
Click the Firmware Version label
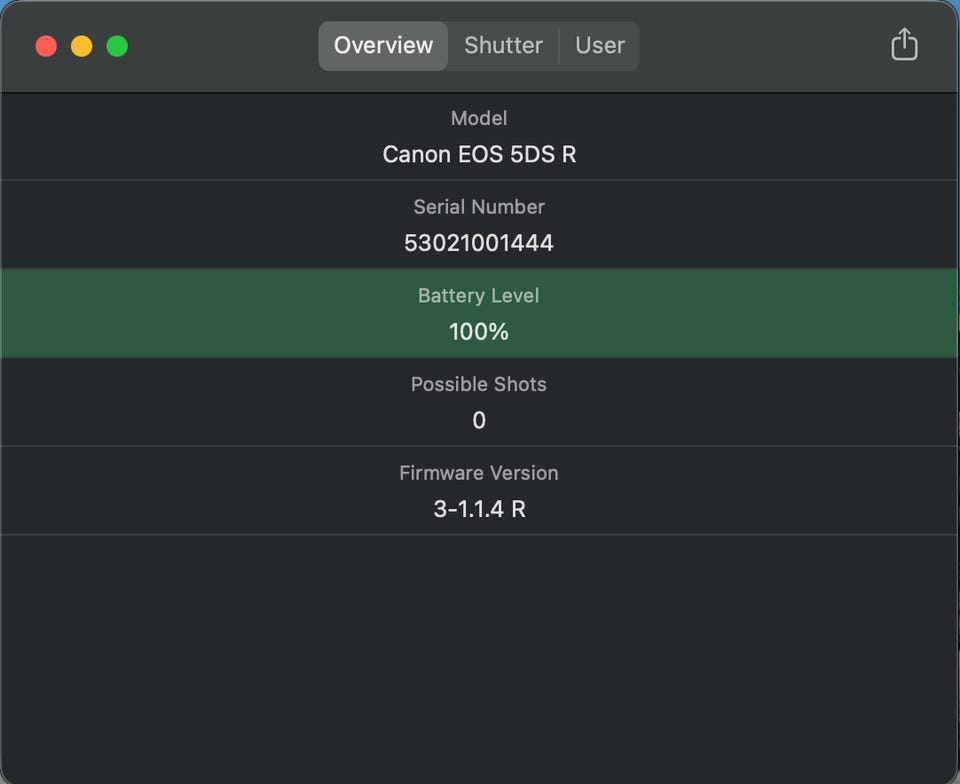tap(479, 473)
